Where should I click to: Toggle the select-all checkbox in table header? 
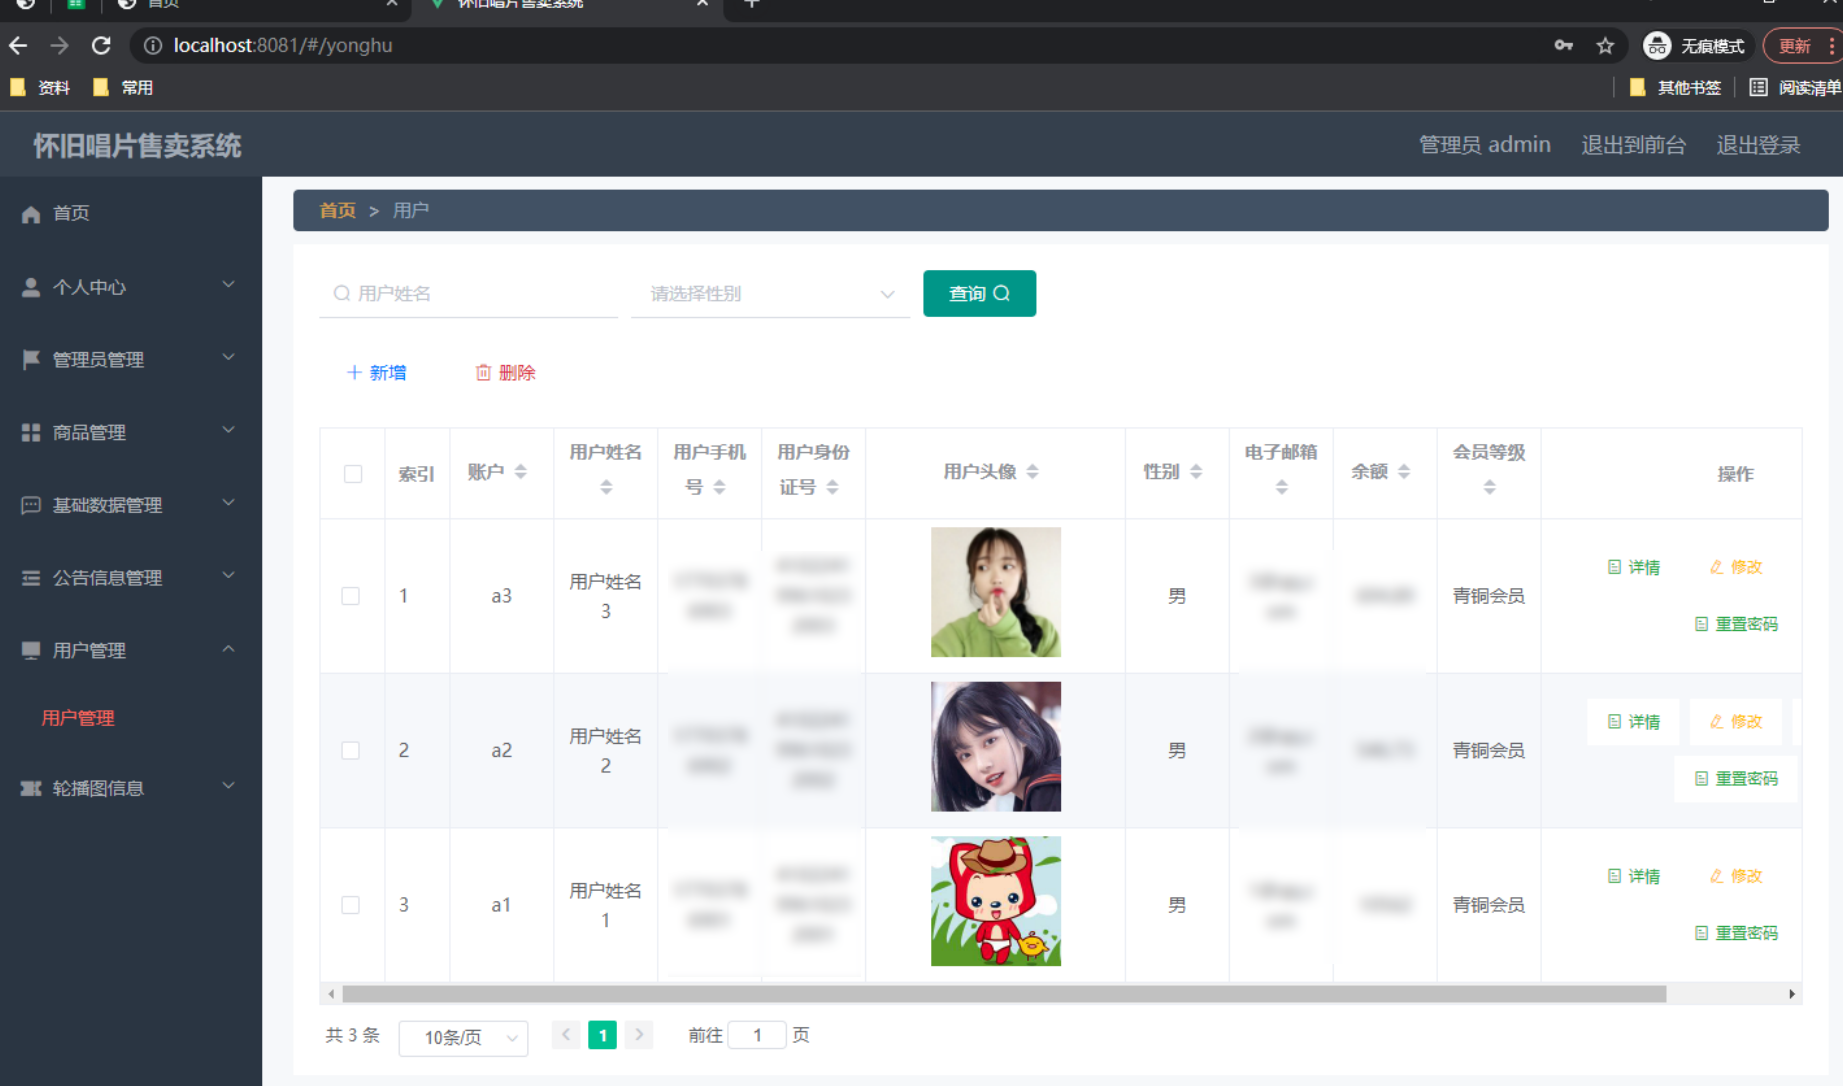(353, 474)
